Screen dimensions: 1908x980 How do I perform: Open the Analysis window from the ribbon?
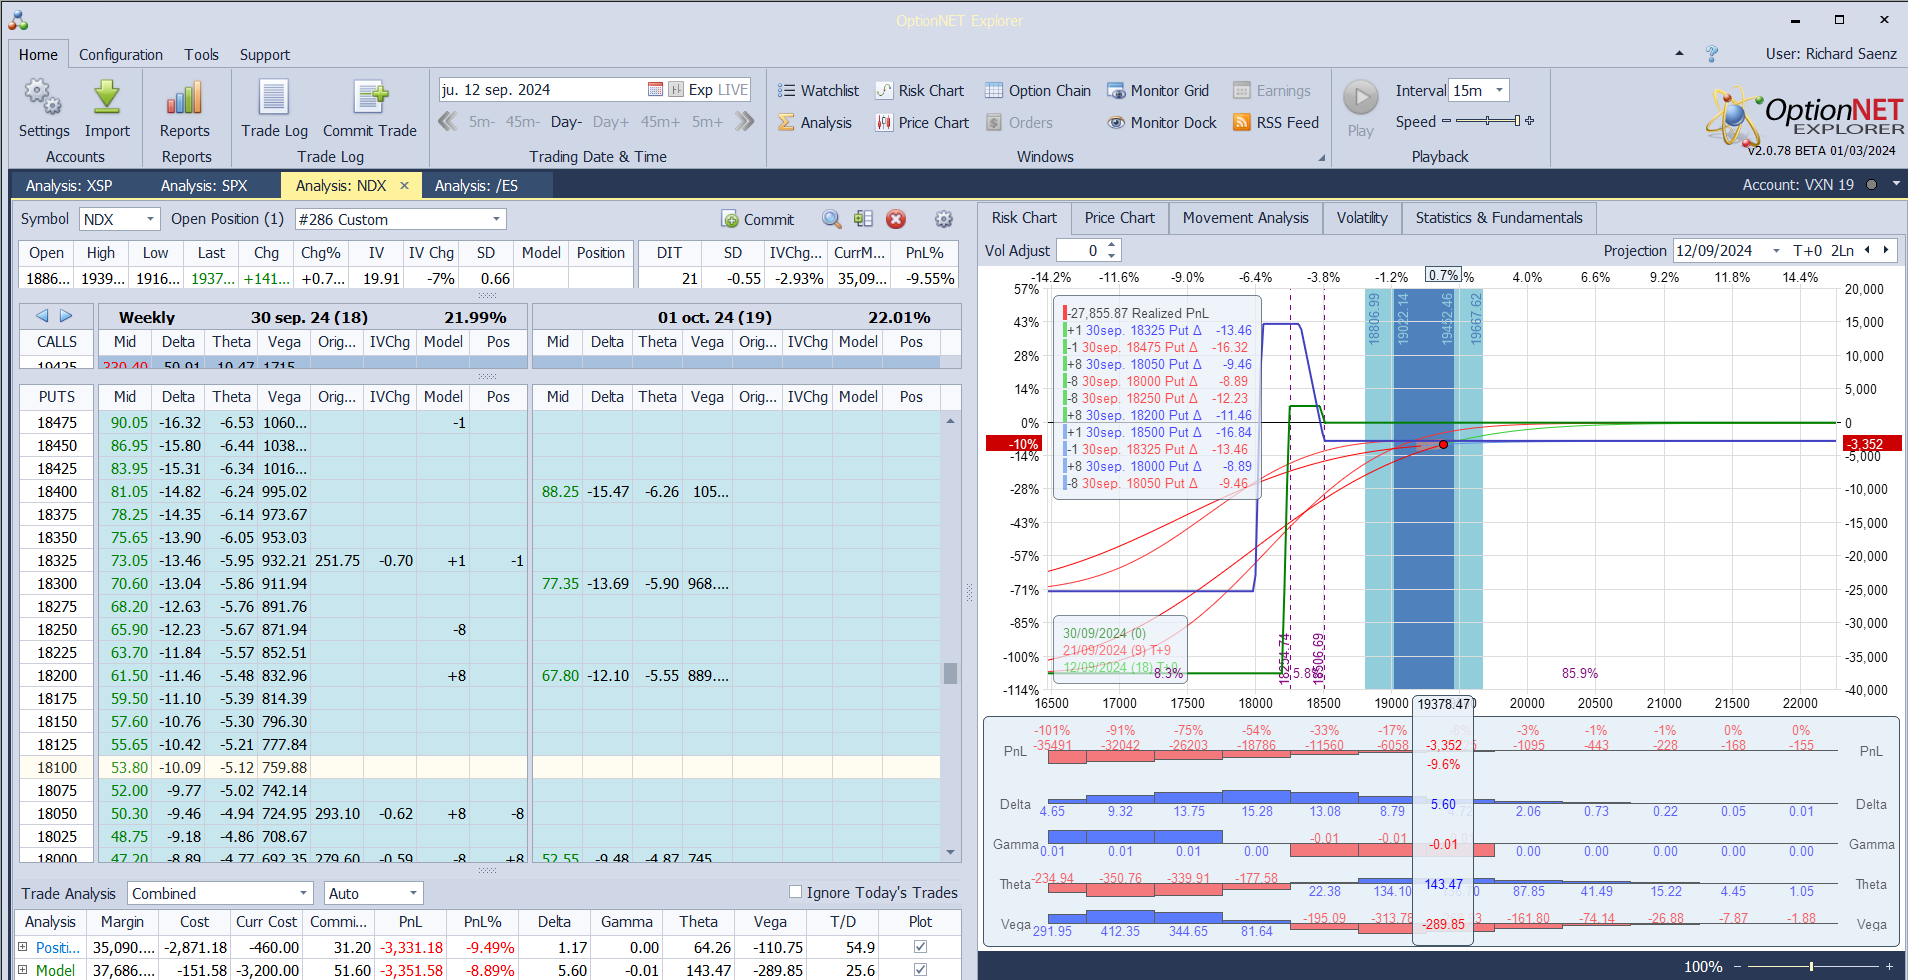click(x=815, y=122)
